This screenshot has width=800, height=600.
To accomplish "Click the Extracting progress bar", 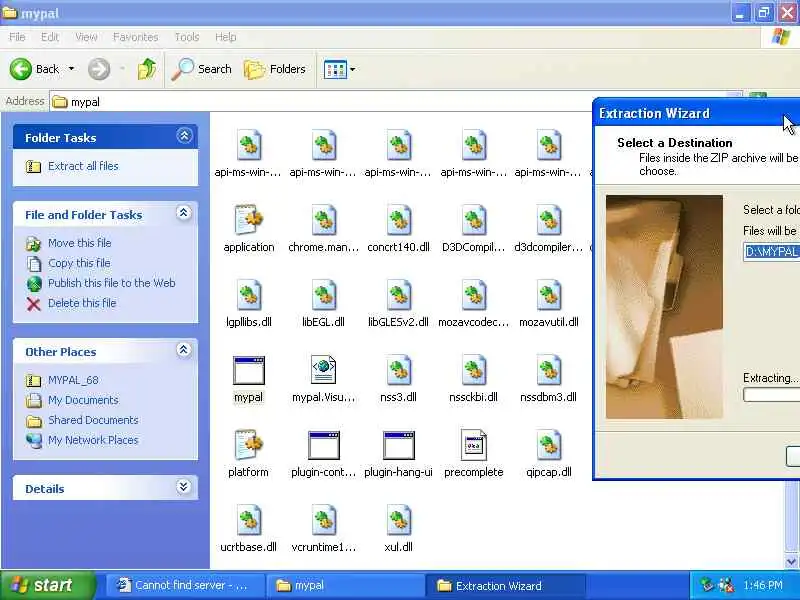I will [771, 395].
